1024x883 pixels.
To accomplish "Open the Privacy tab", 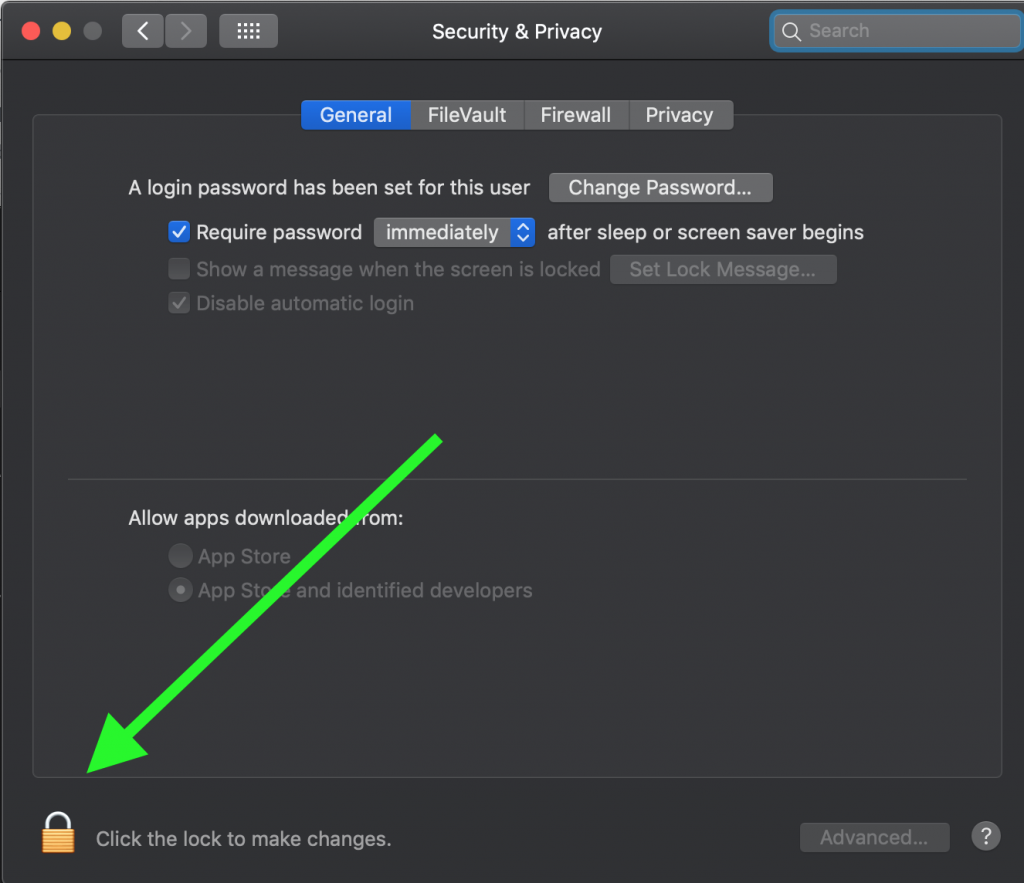I will point(680,115).
